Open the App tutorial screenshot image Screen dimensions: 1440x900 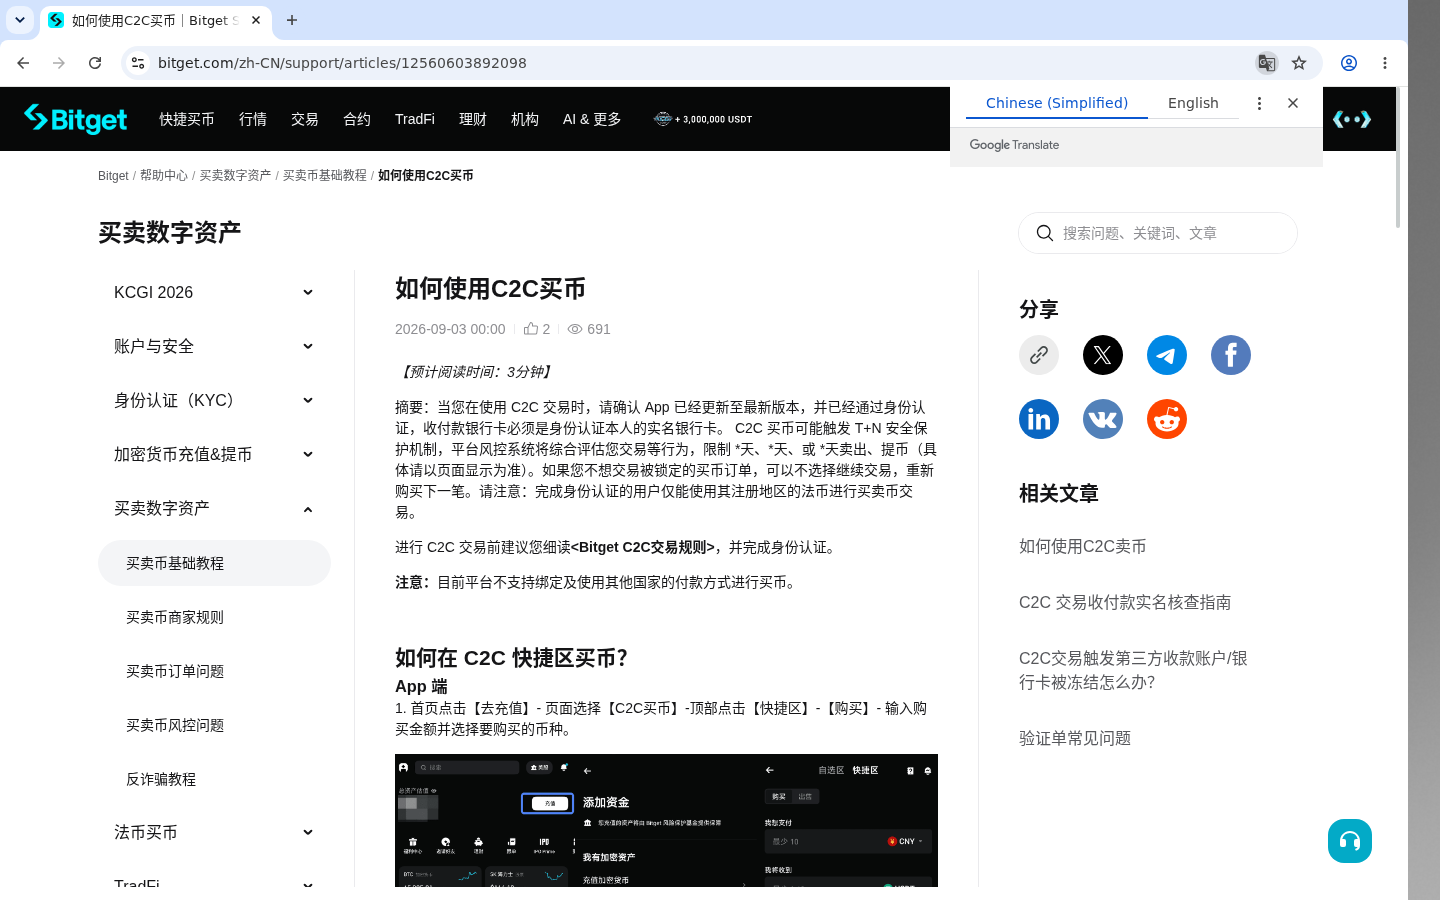pos(666,820)
